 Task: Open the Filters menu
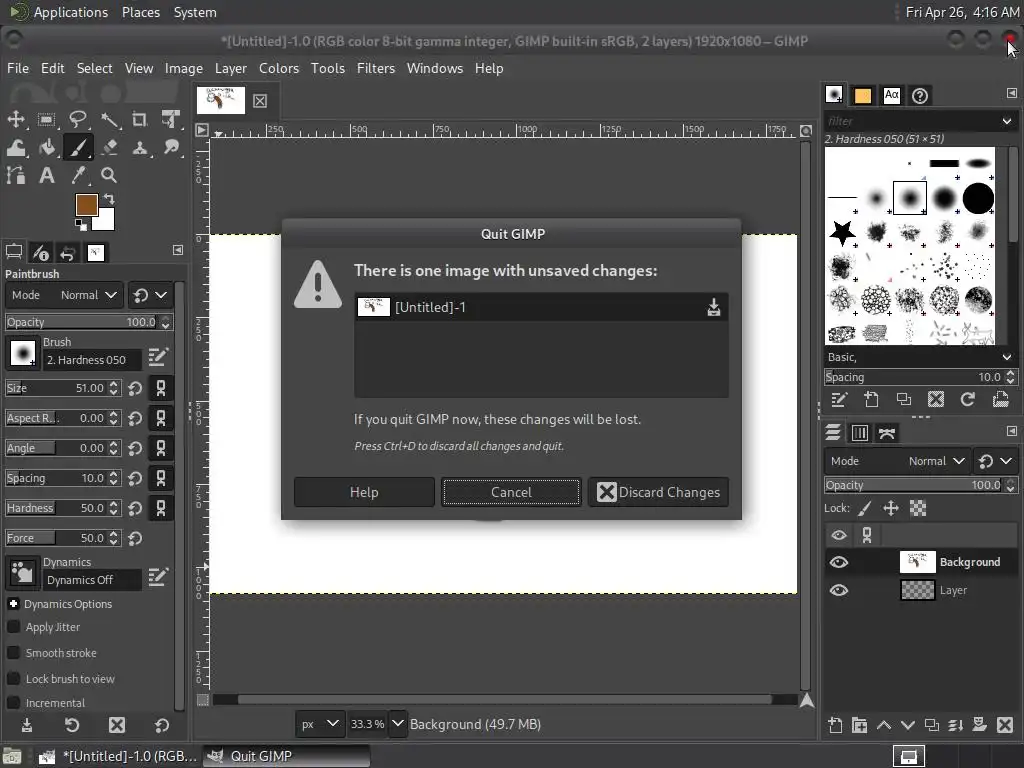click(x=376, y=68)
